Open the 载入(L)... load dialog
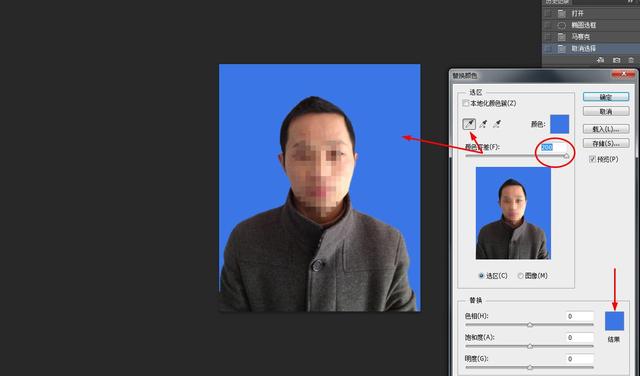Image resolution: width=640 pixels, height=376 pixels. point(606,129)
